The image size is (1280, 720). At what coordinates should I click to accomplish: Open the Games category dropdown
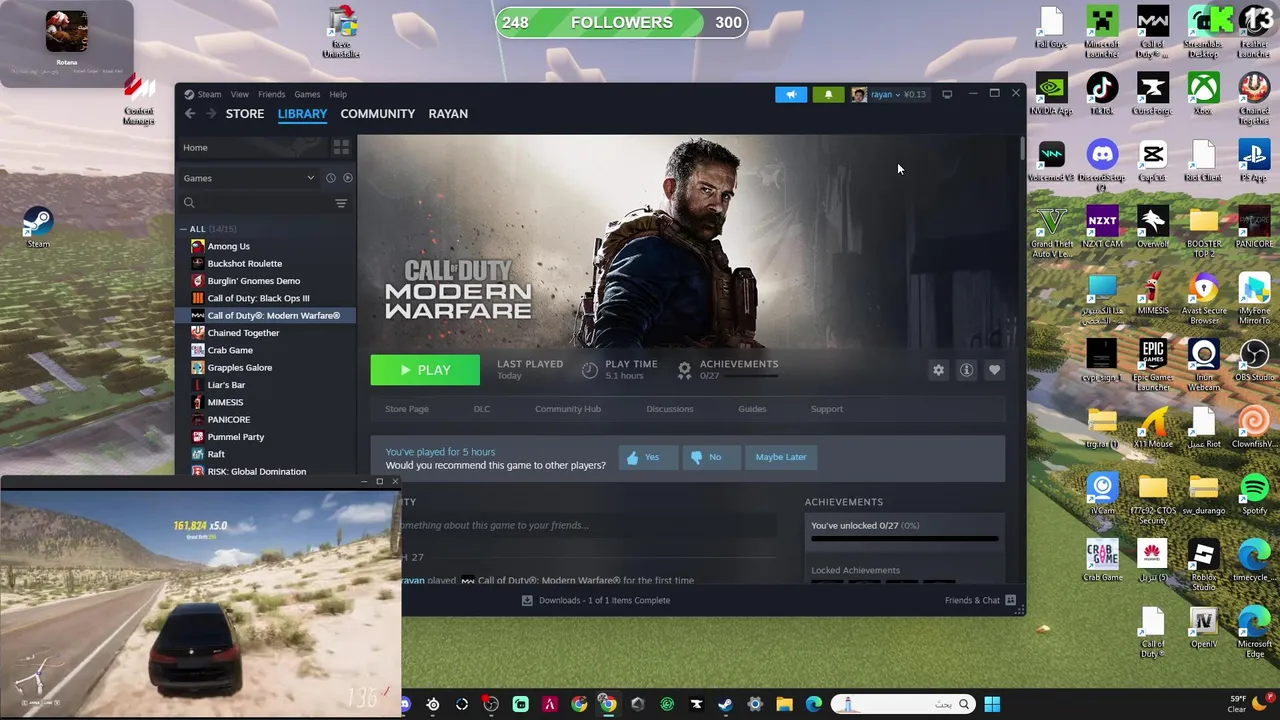point(248,178)
